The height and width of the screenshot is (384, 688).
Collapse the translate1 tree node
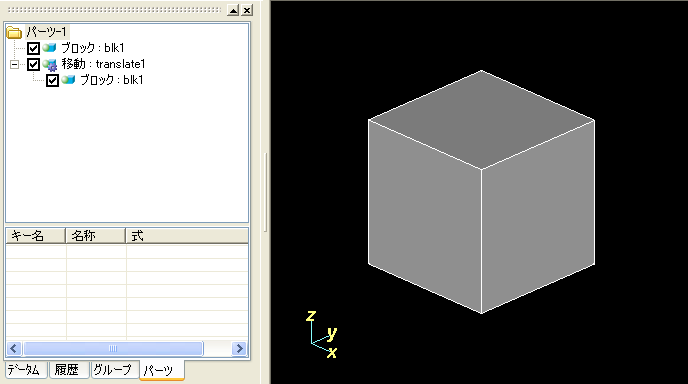click(x=14, y=65)
